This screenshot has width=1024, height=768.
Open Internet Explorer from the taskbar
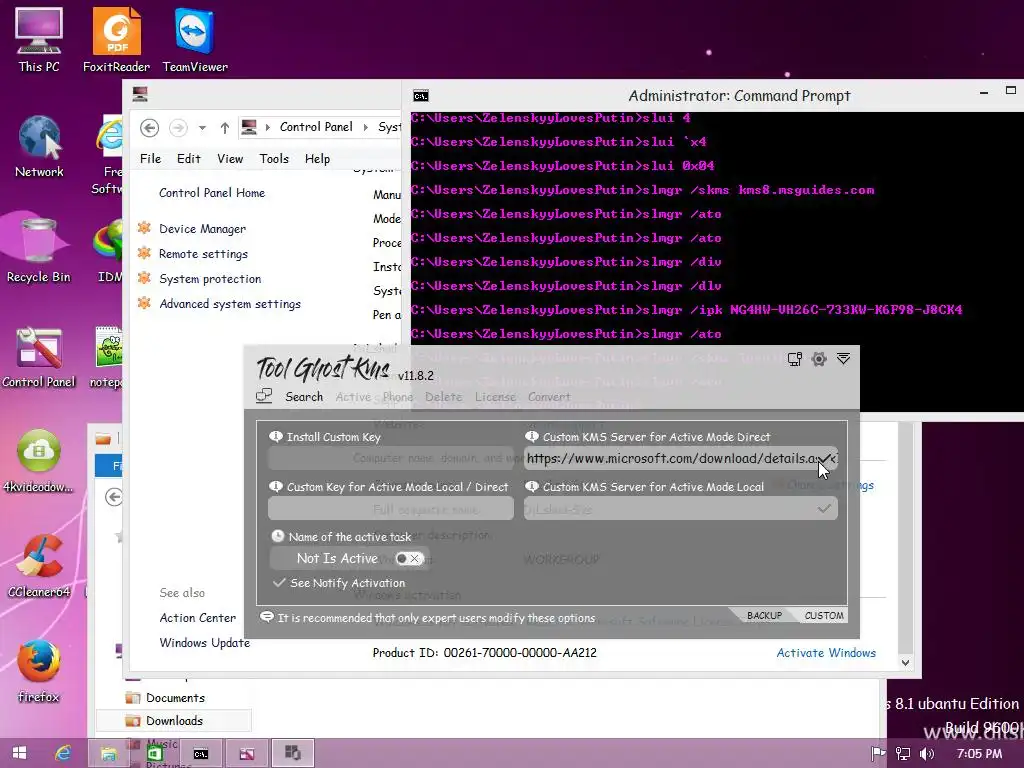(63, 753)
